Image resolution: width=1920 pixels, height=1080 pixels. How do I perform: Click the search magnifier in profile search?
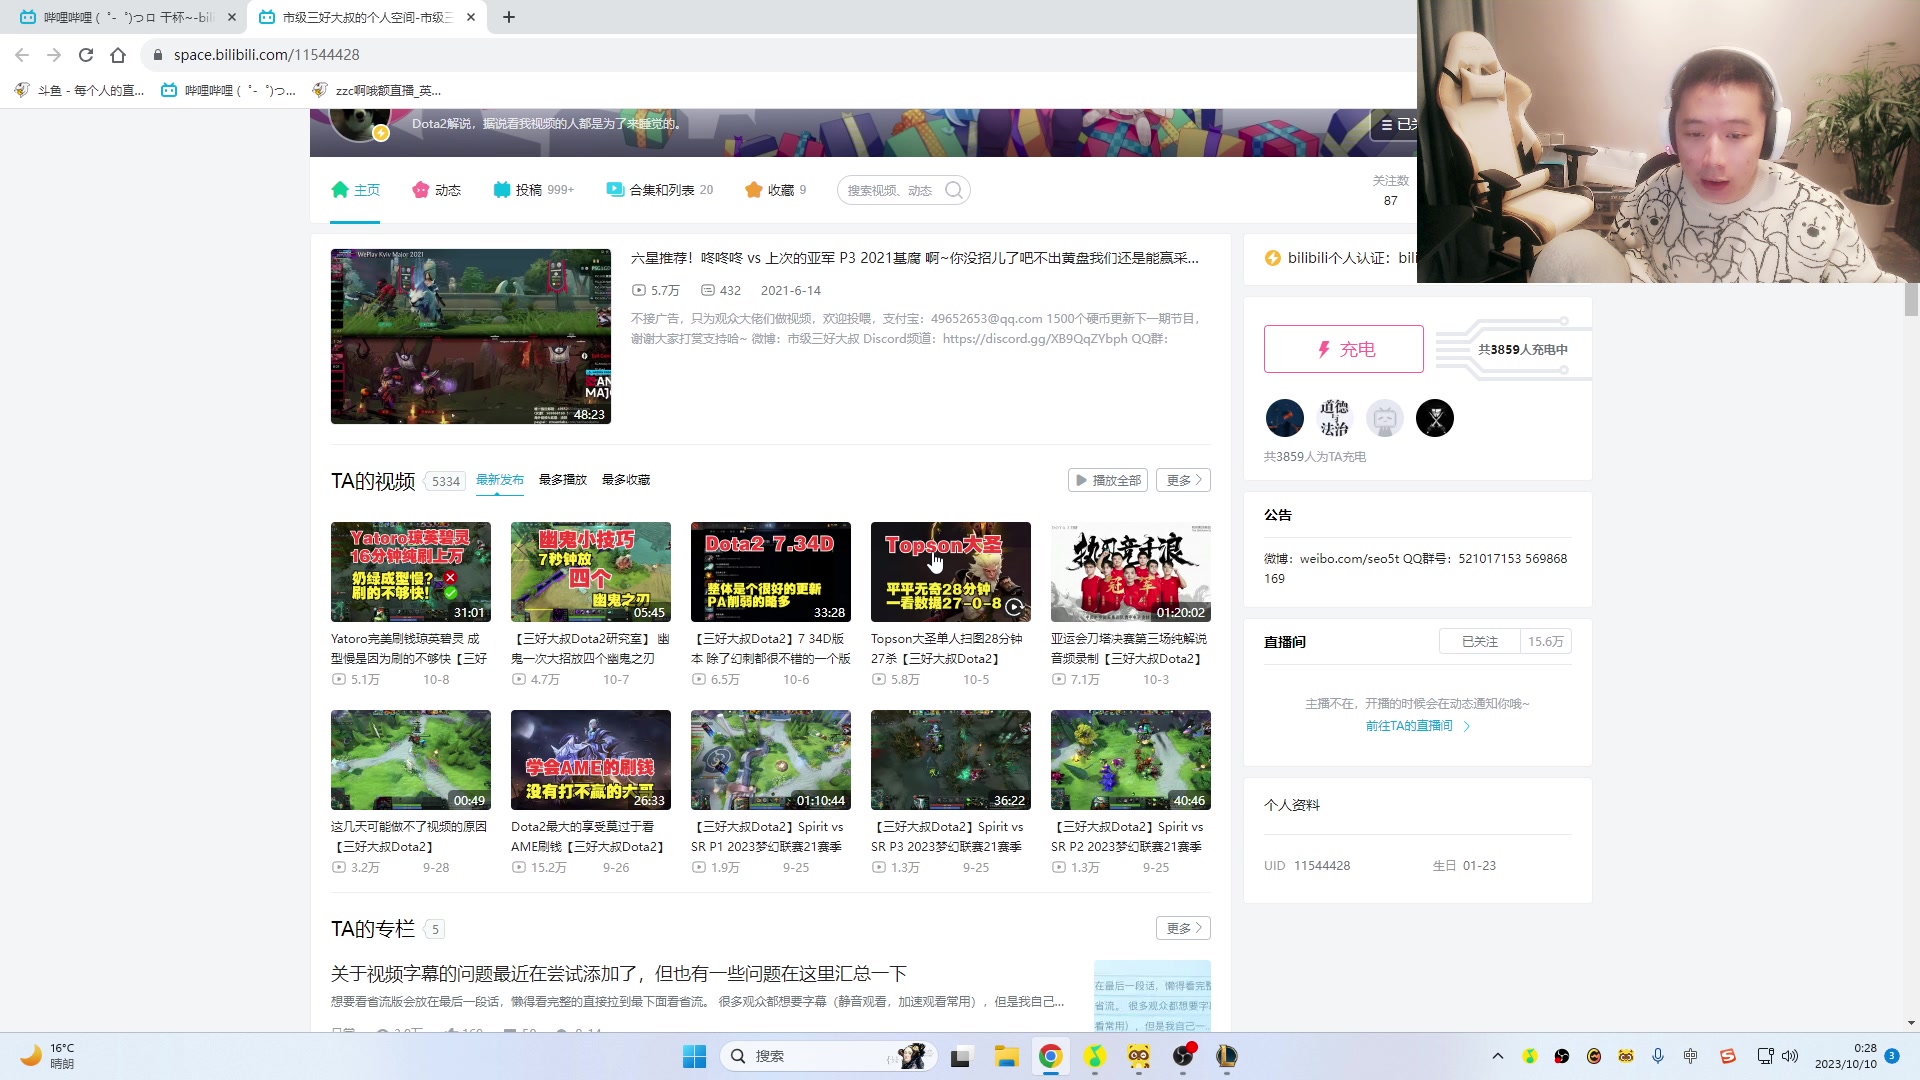pyautogui.click(x=954, y=190)
